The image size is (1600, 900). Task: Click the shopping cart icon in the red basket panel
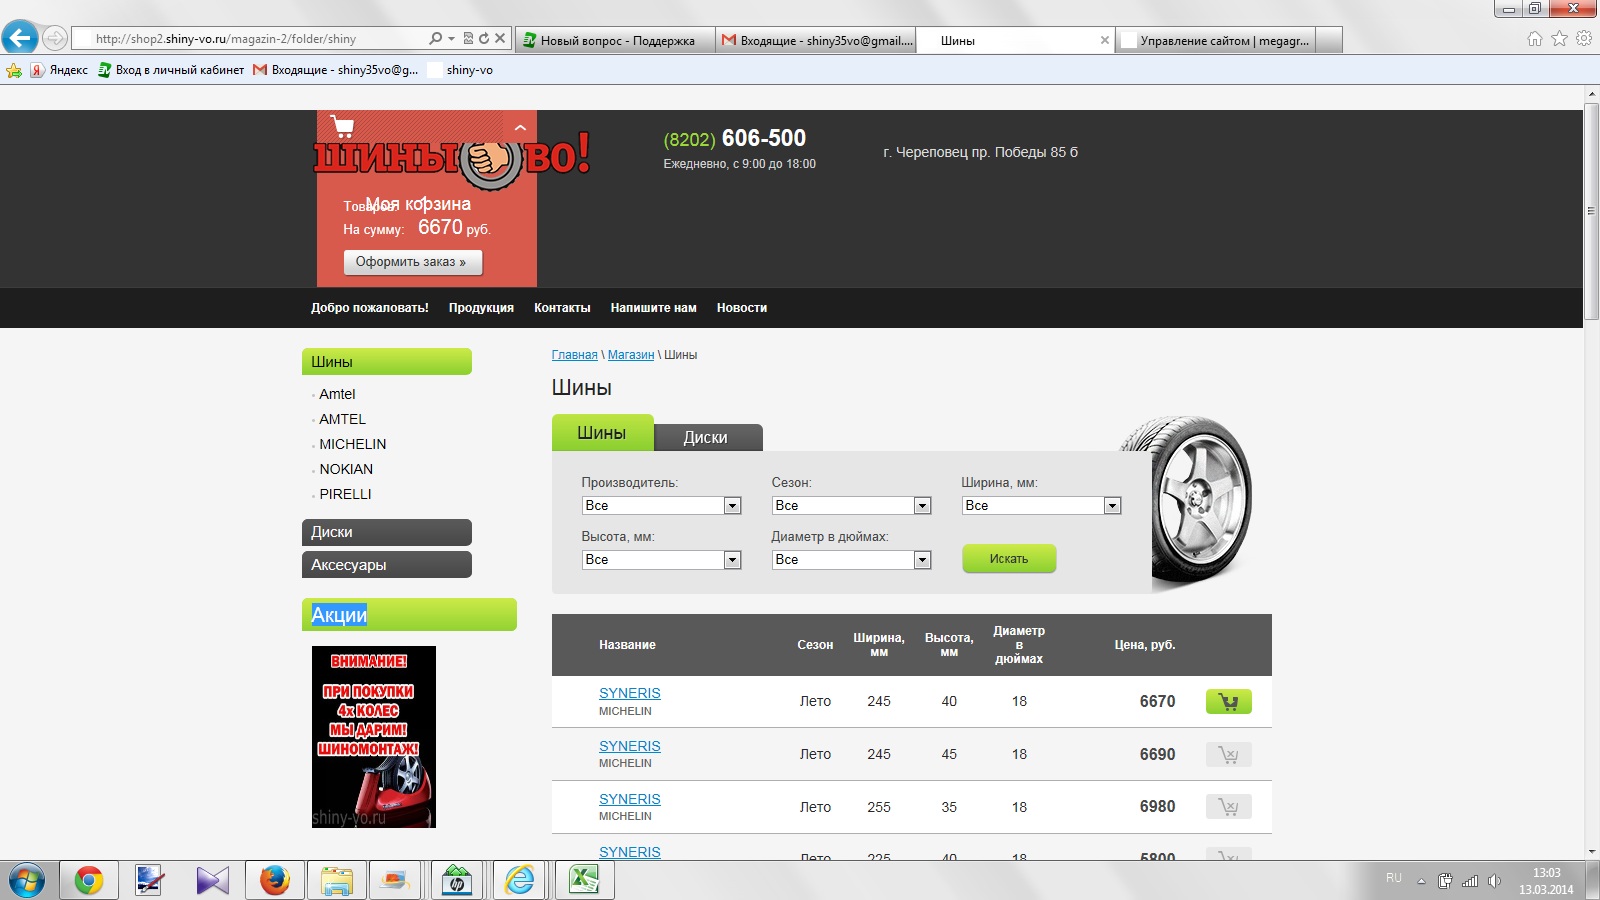tap(343, 127)
